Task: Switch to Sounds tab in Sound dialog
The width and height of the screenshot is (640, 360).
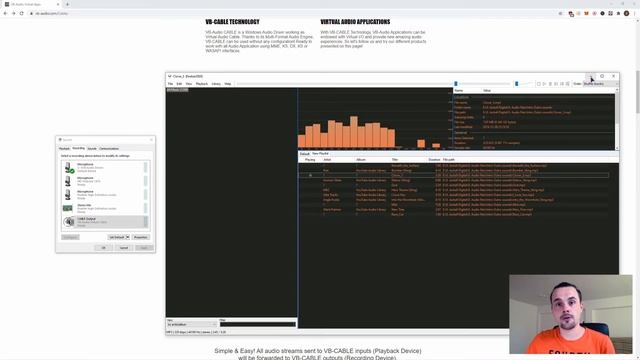Action: click(92, 149)
